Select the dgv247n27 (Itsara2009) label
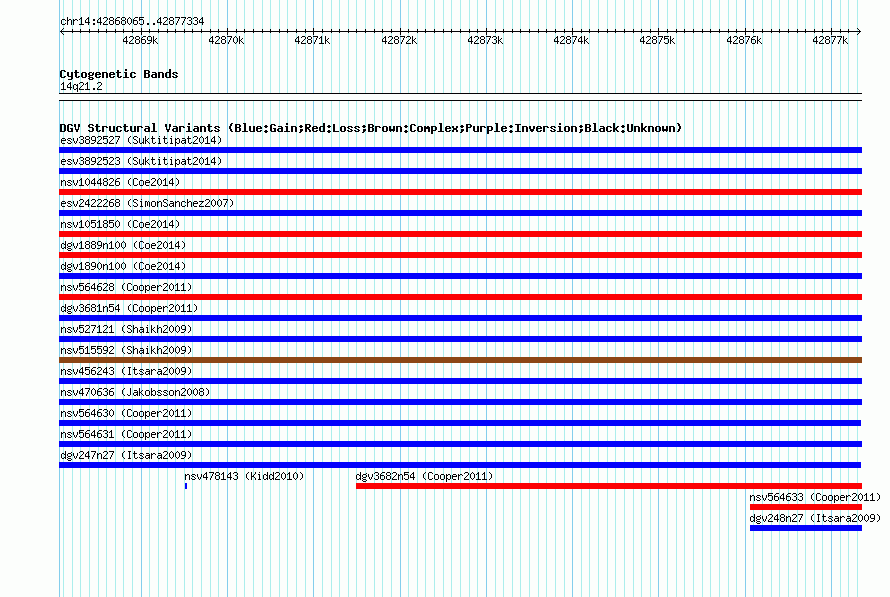Image resolution: width=890 pixels, height=597 pixels. pos(126,455)
